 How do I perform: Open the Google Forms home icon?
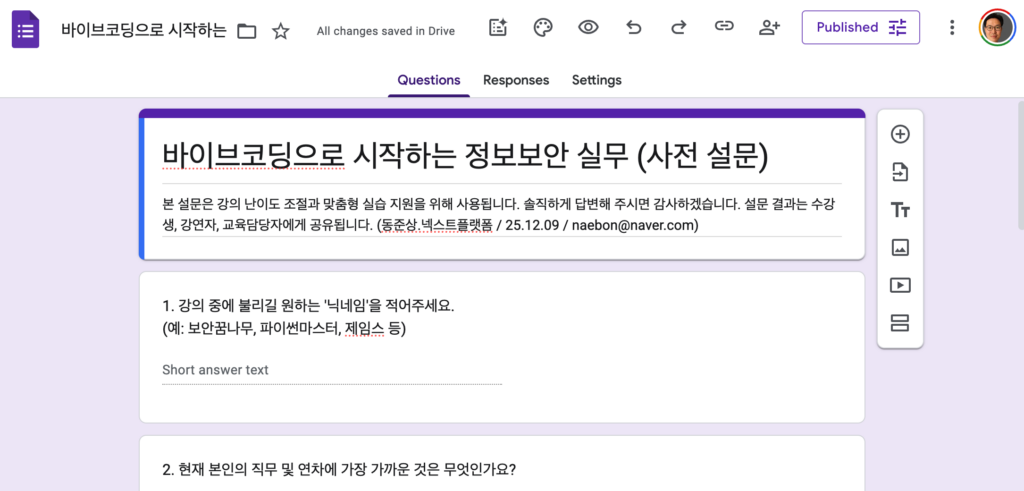click(x=26, y=29)
